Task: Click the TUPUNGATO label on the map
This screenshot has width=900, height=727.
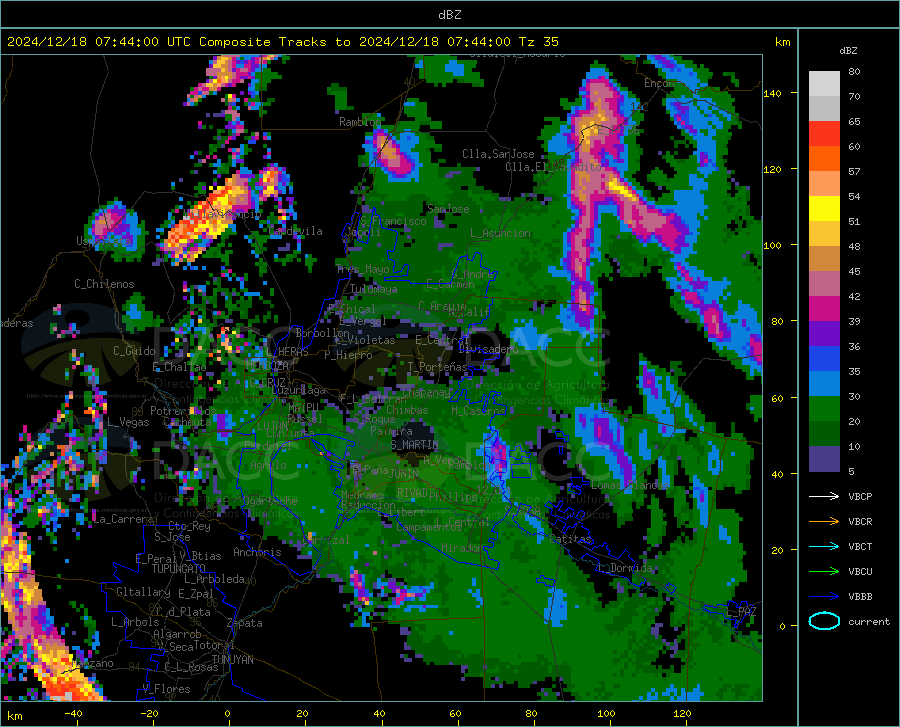Action: coord(179,569)
